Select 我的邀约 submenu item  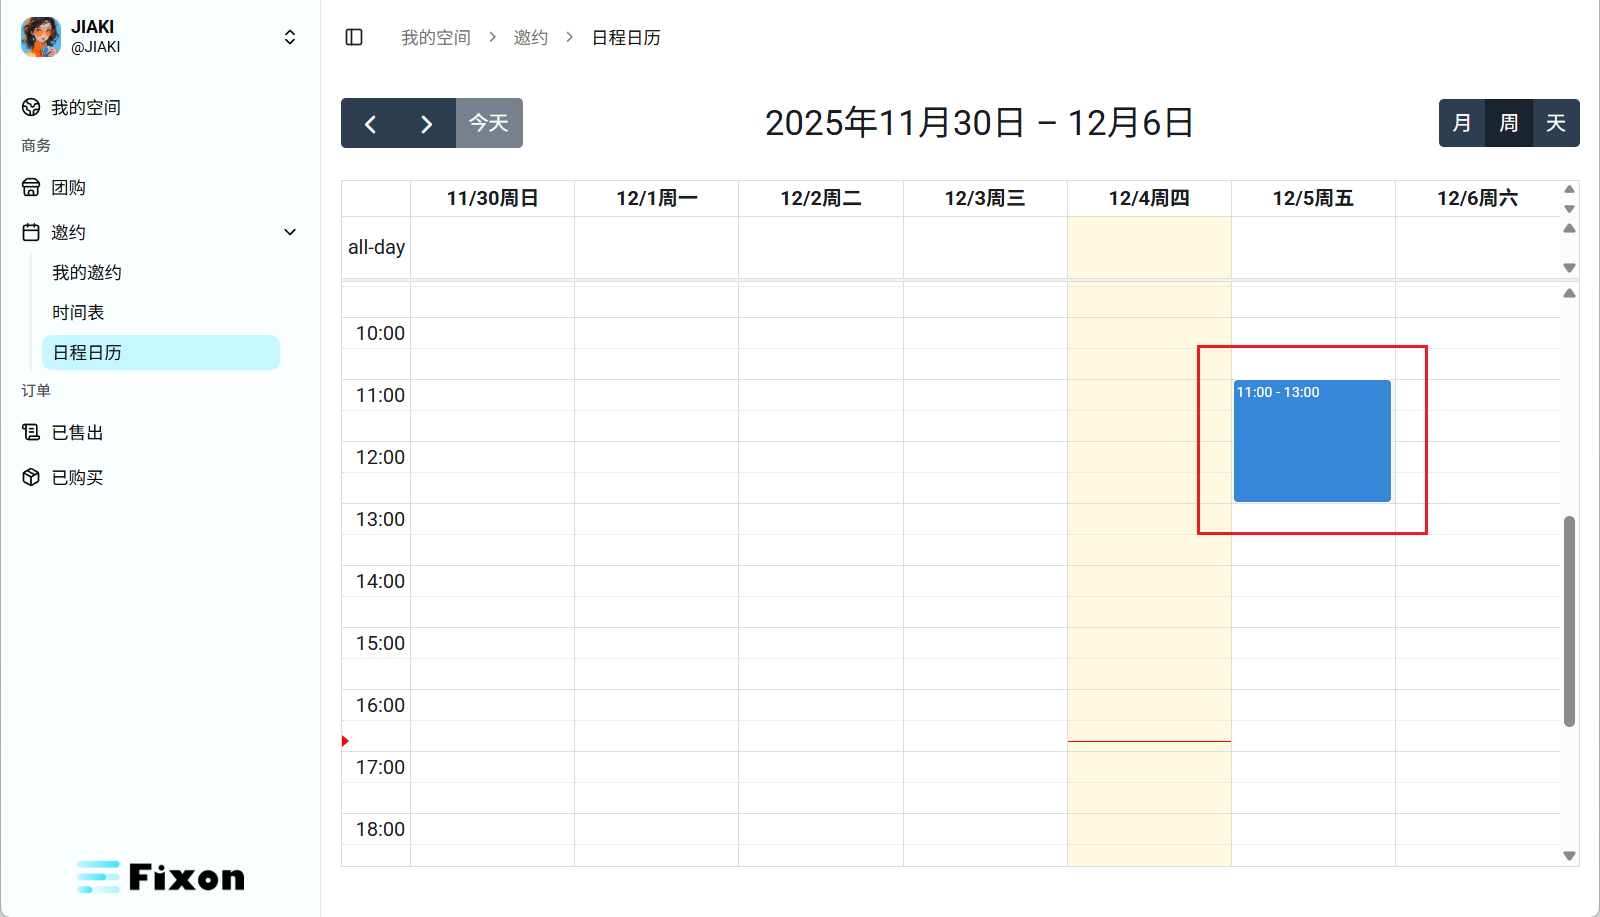coord(87,272)
